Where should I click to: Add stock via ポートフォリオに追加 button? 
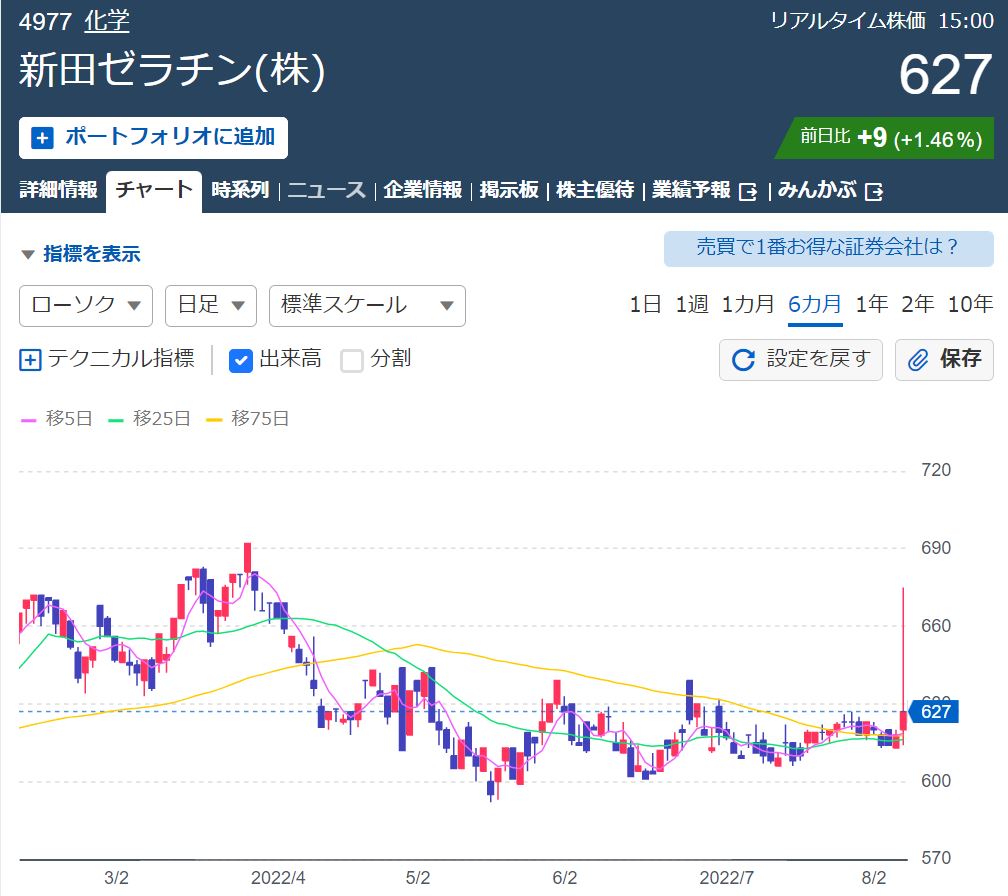pyautogui.click(x=154, y=138)
